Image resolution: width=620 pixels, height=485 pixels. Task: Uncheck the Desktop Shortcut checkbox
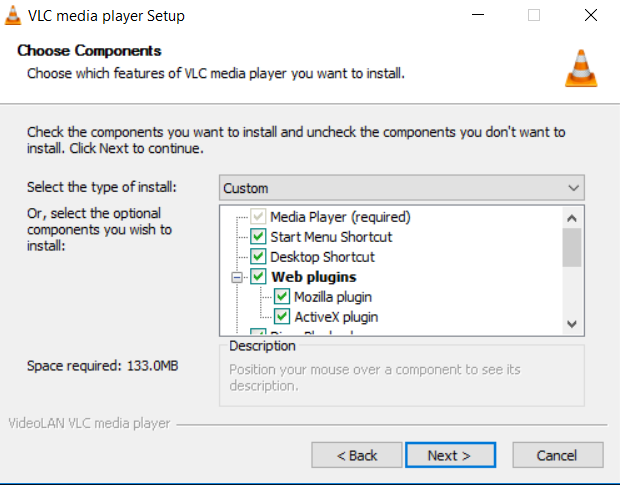tap(259, 257)
